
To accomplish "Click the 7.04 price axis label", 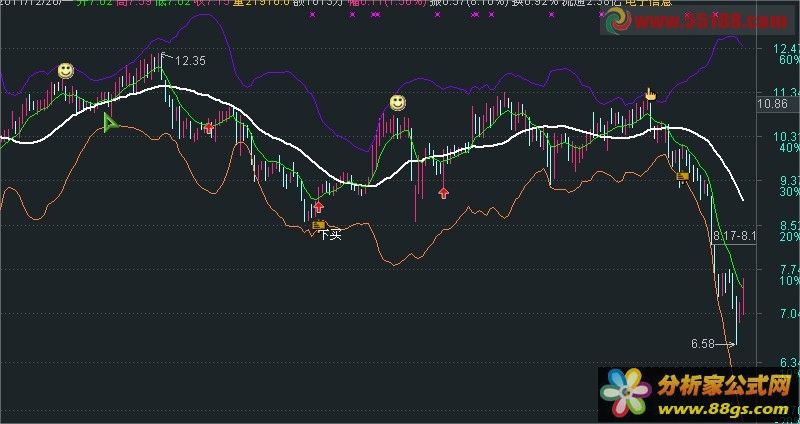I will click(786, 314).
